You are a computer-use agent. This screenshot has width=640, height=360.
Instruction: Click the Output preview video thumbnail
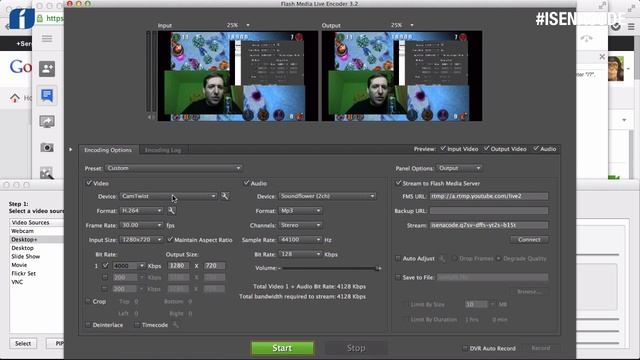(402, 76)
